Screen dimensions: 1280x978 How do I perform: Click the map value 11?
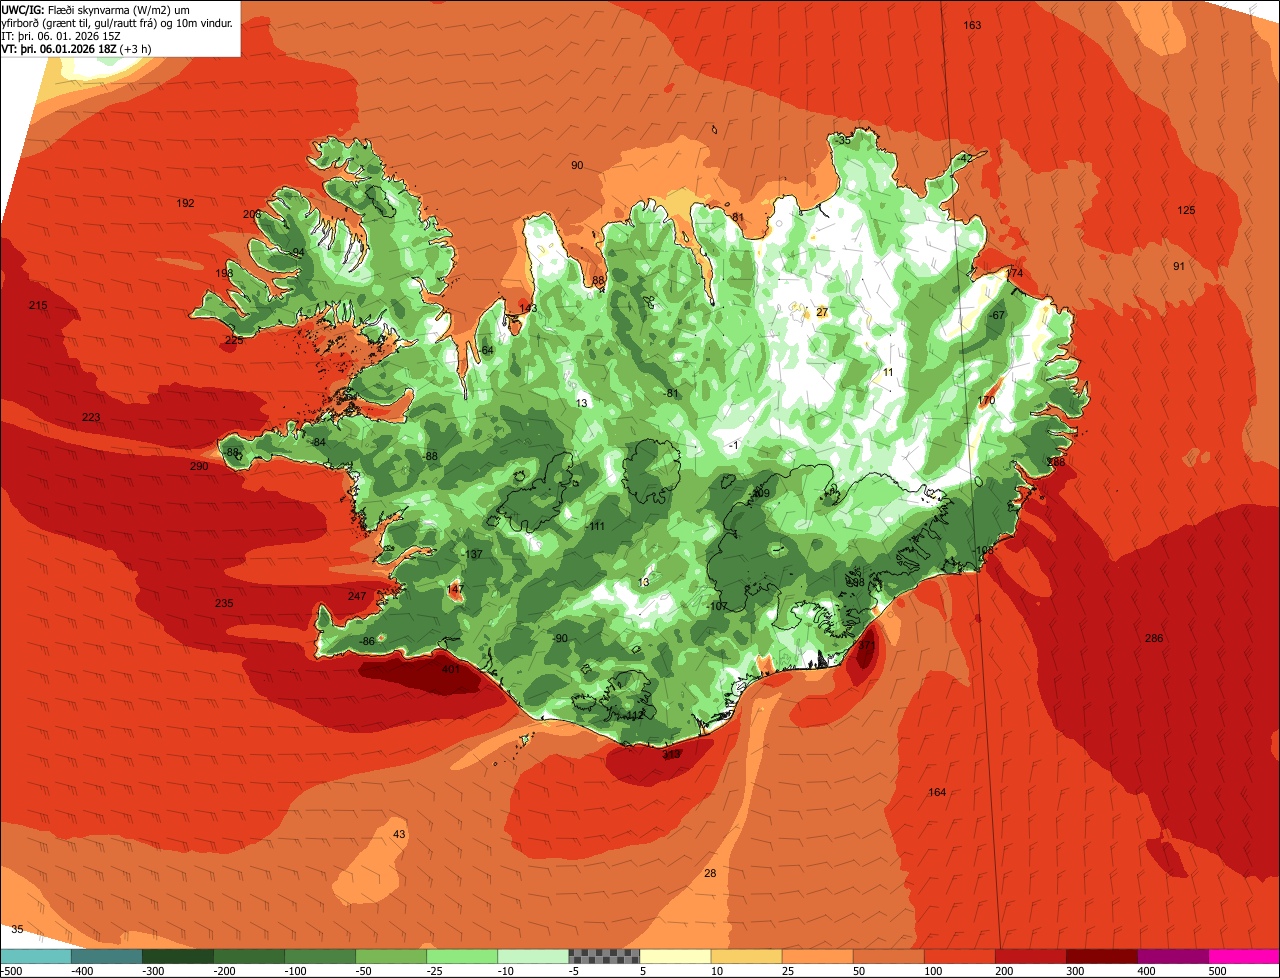coord(888,372)
